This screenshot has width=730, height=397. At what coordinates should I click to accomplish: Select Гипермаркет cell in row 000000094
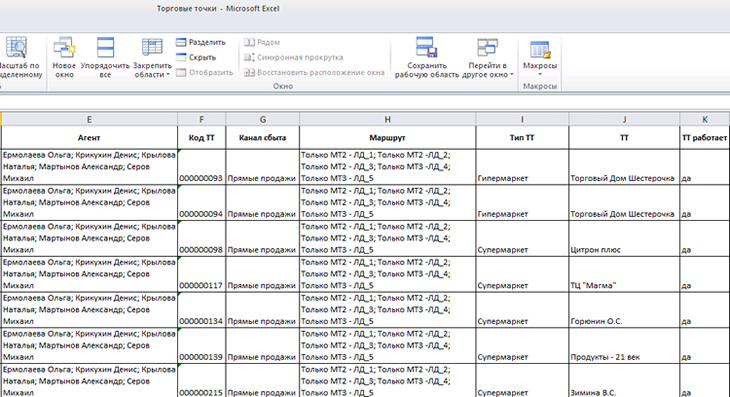pyautogui.click(x=522, y=202)
